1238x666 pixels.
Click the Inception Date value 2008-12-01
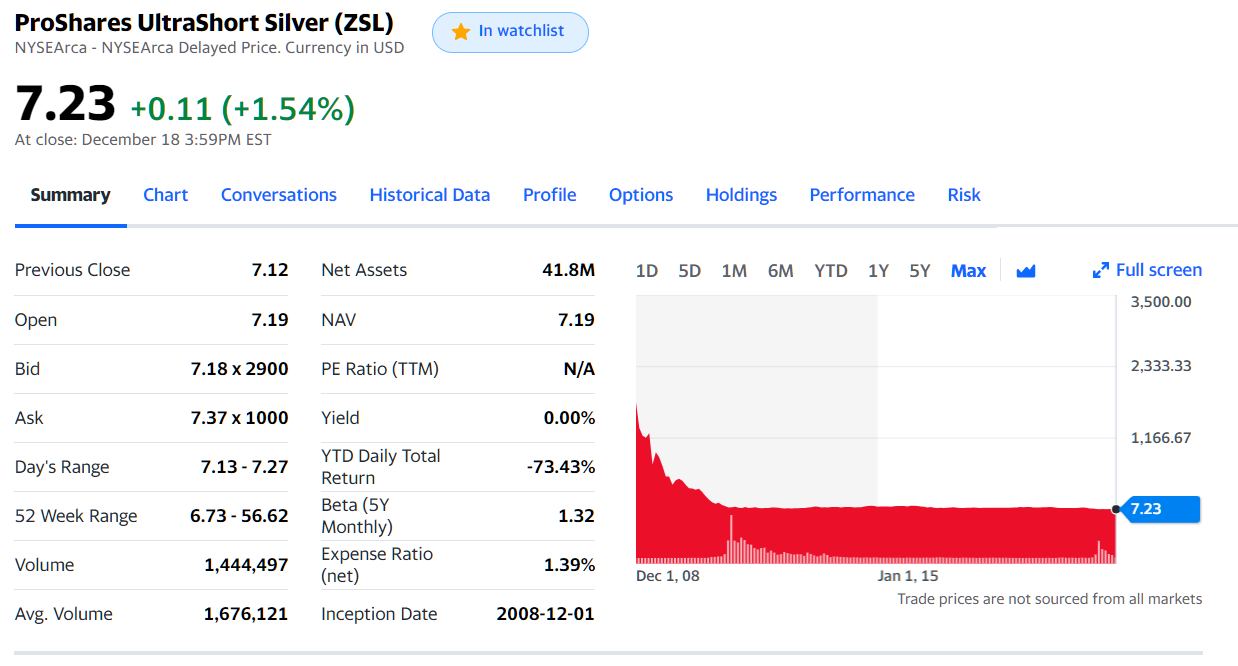[x=546, y=614]
